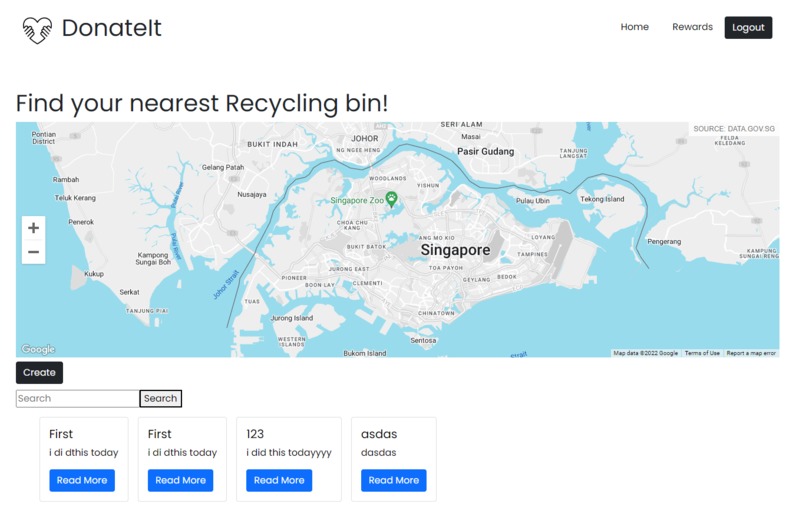Screen dimensions: 806x507
Task: Click the dasdas card description
Action: click(378, 453)
